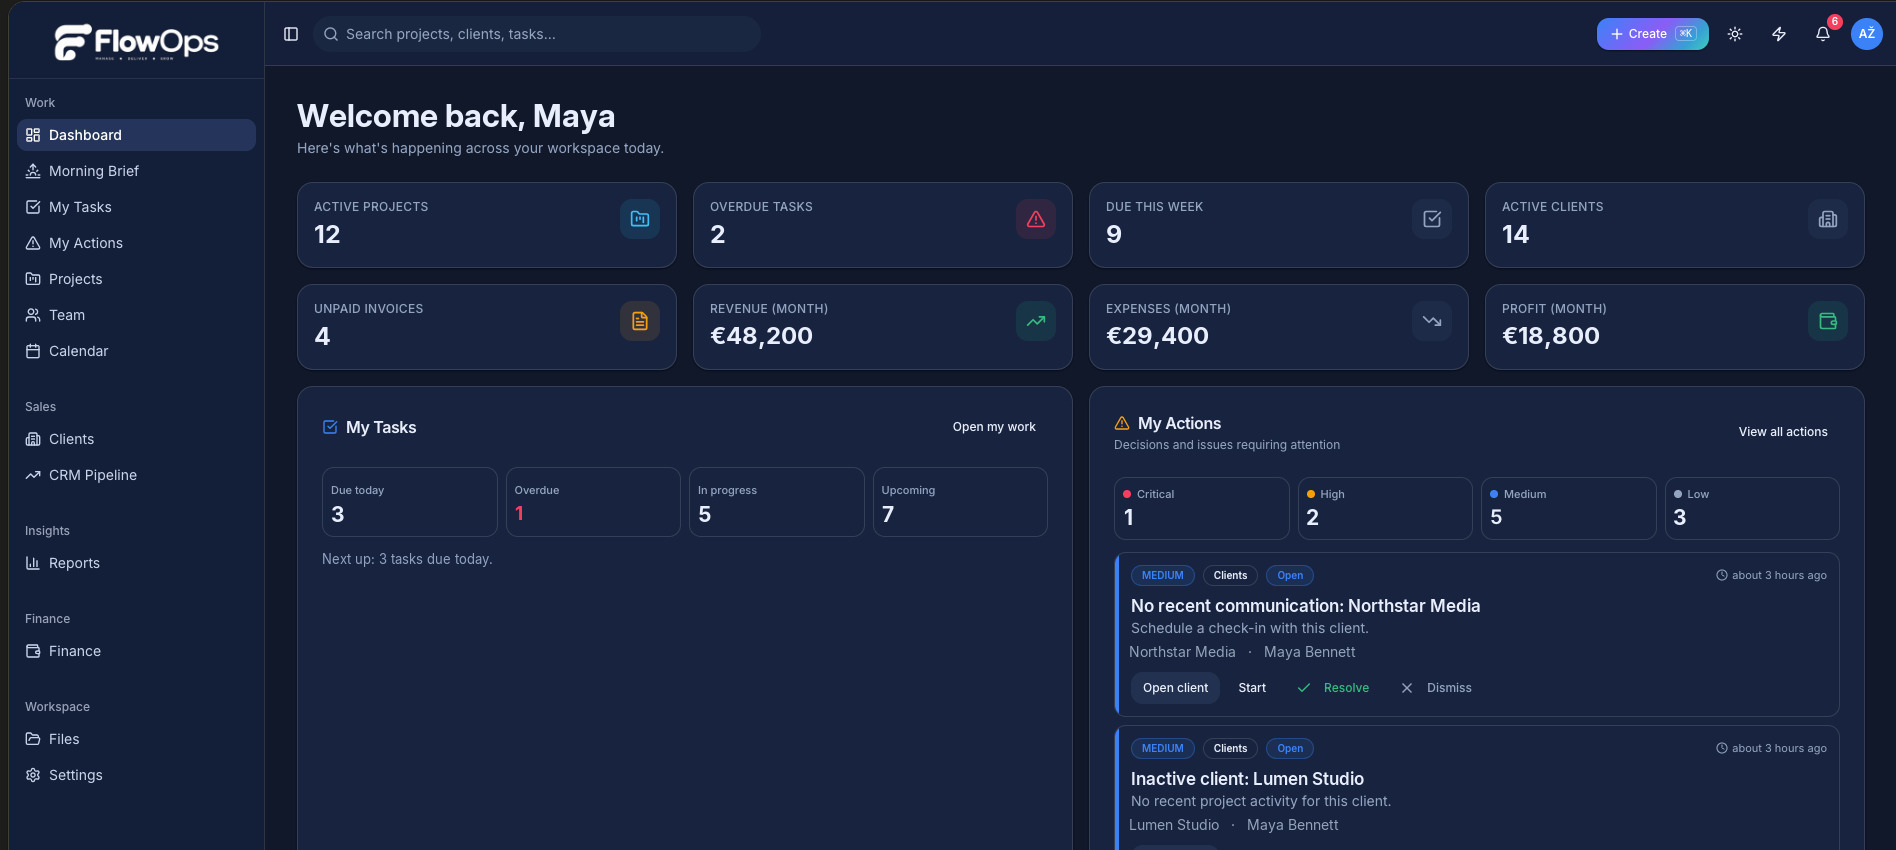Filter actions by Low priority

click(x=1752, y=508)
